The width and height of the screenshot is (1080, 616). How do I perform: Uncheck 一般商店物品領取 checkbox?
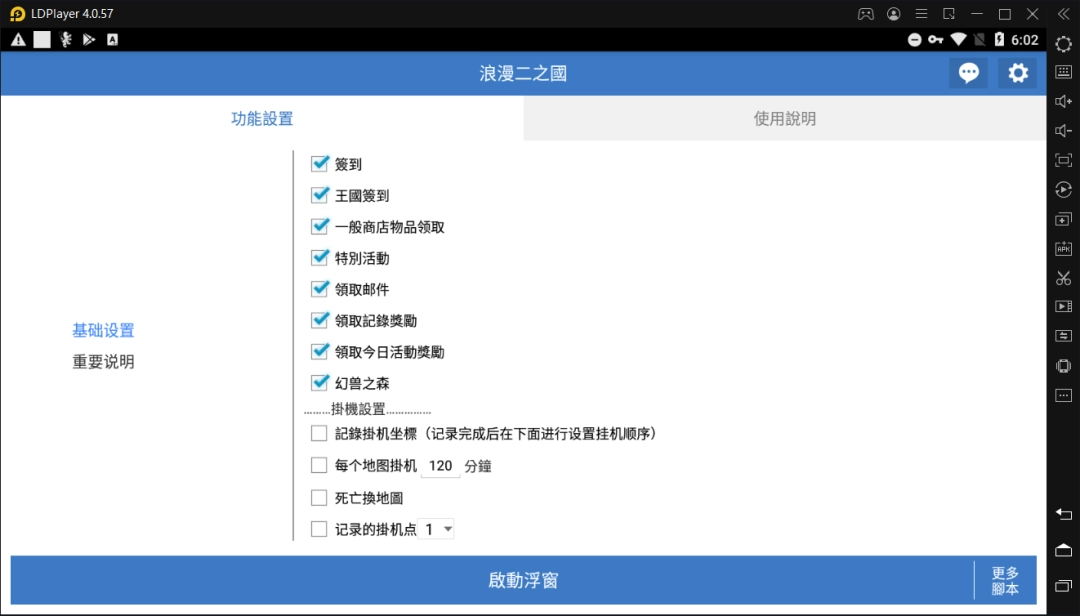point(319,226)
